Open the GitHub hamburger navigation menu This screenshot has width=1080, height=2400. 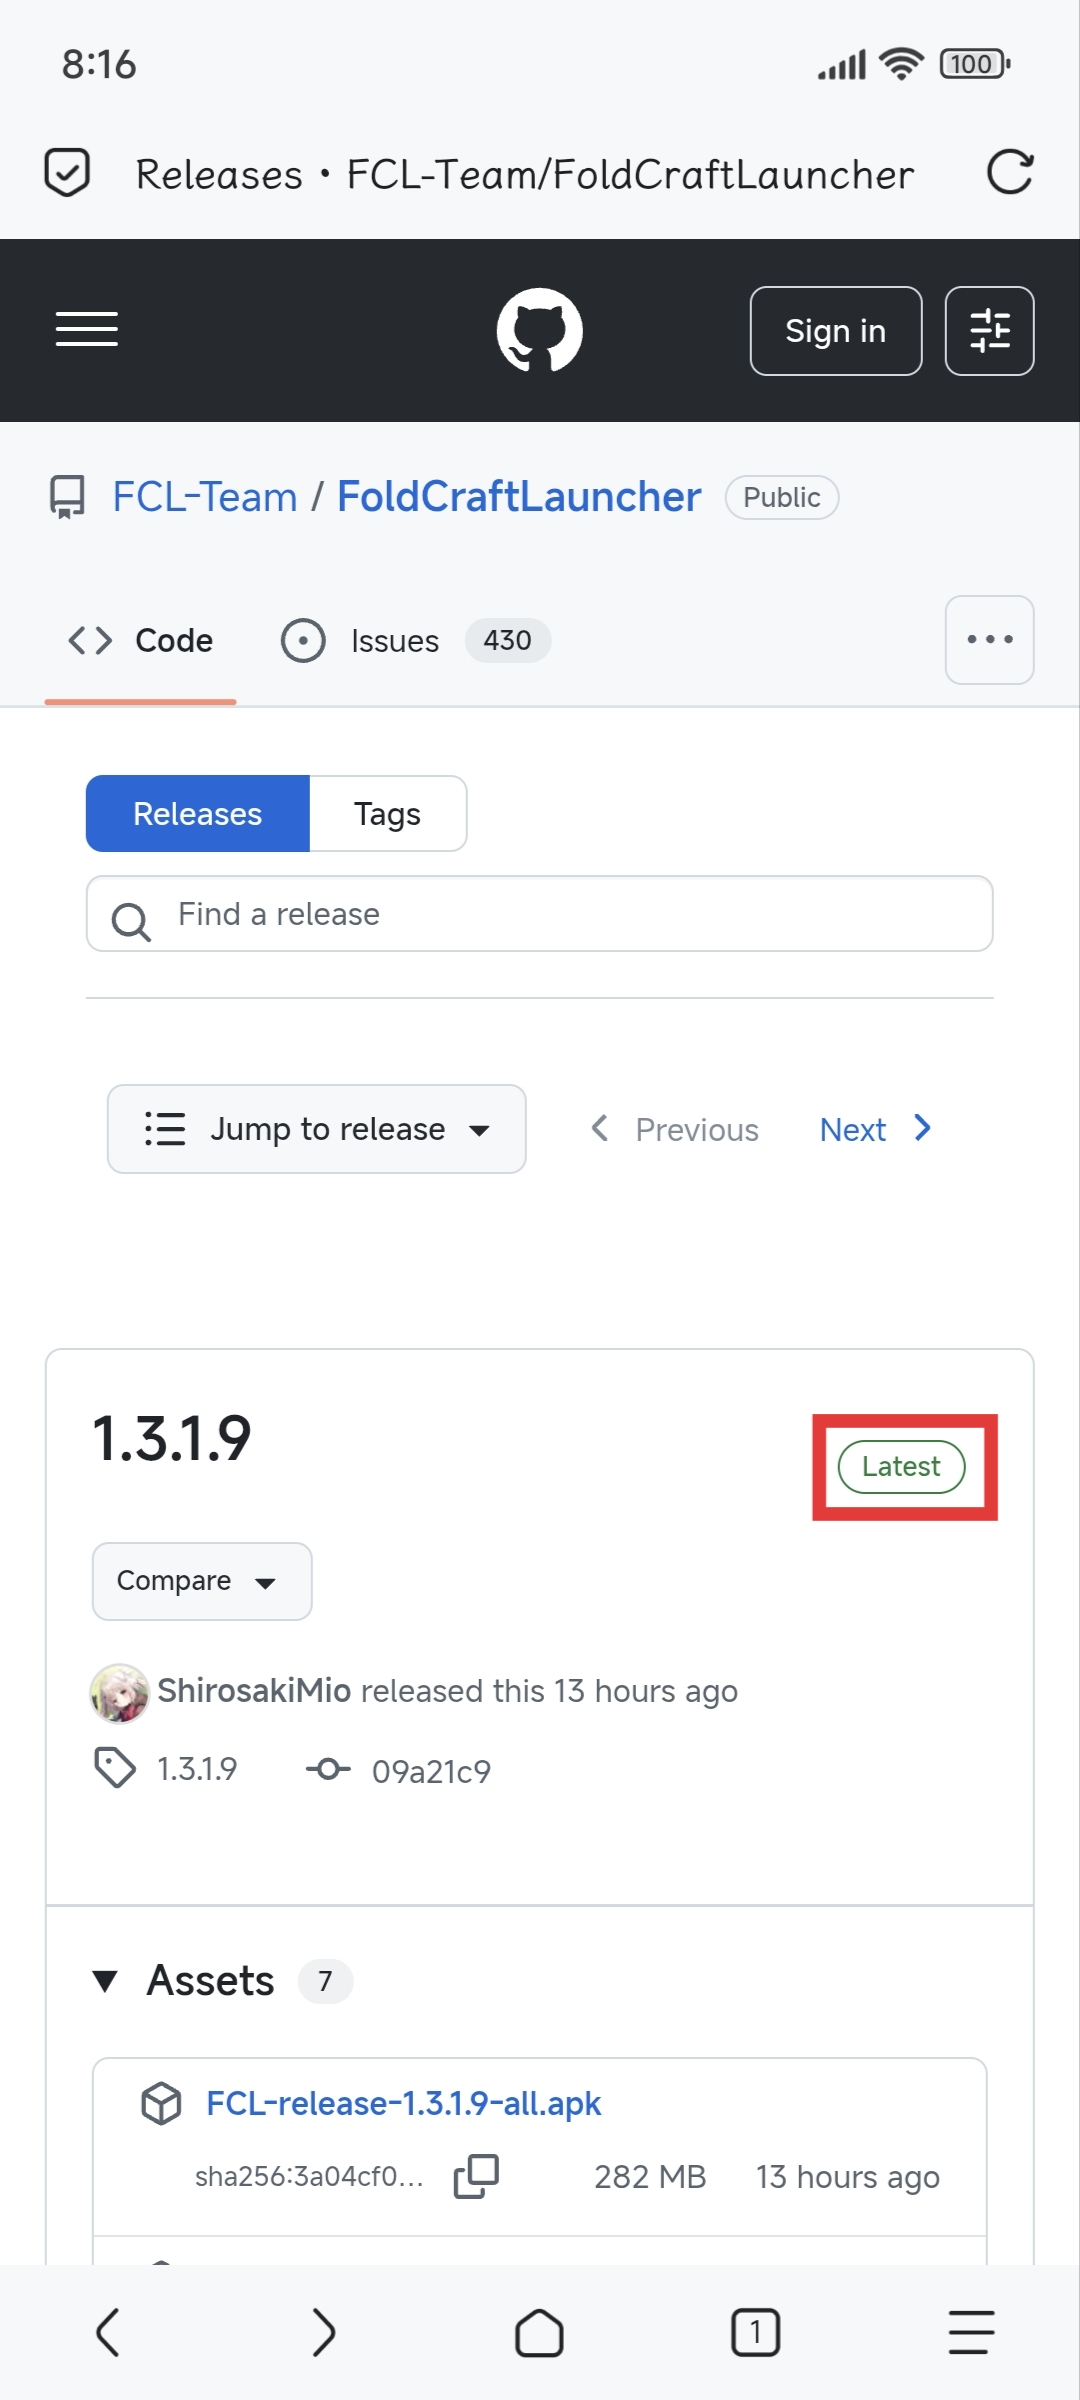[87, 329]
